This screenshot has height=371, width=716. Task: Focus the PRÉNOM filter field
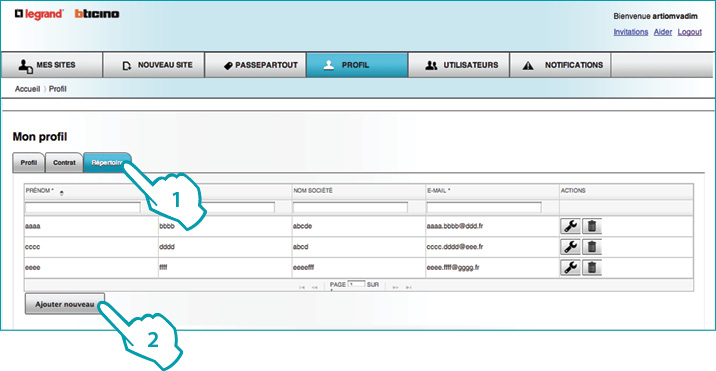[83, 208]
